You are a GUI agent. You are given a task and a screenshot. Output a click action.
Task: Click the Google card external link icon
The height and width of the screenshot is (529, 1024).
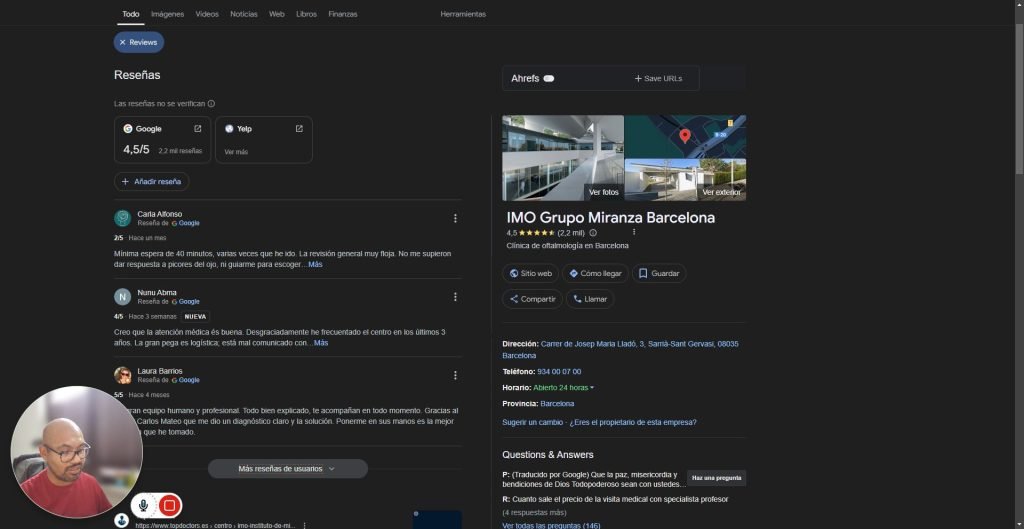click(198, 129)
